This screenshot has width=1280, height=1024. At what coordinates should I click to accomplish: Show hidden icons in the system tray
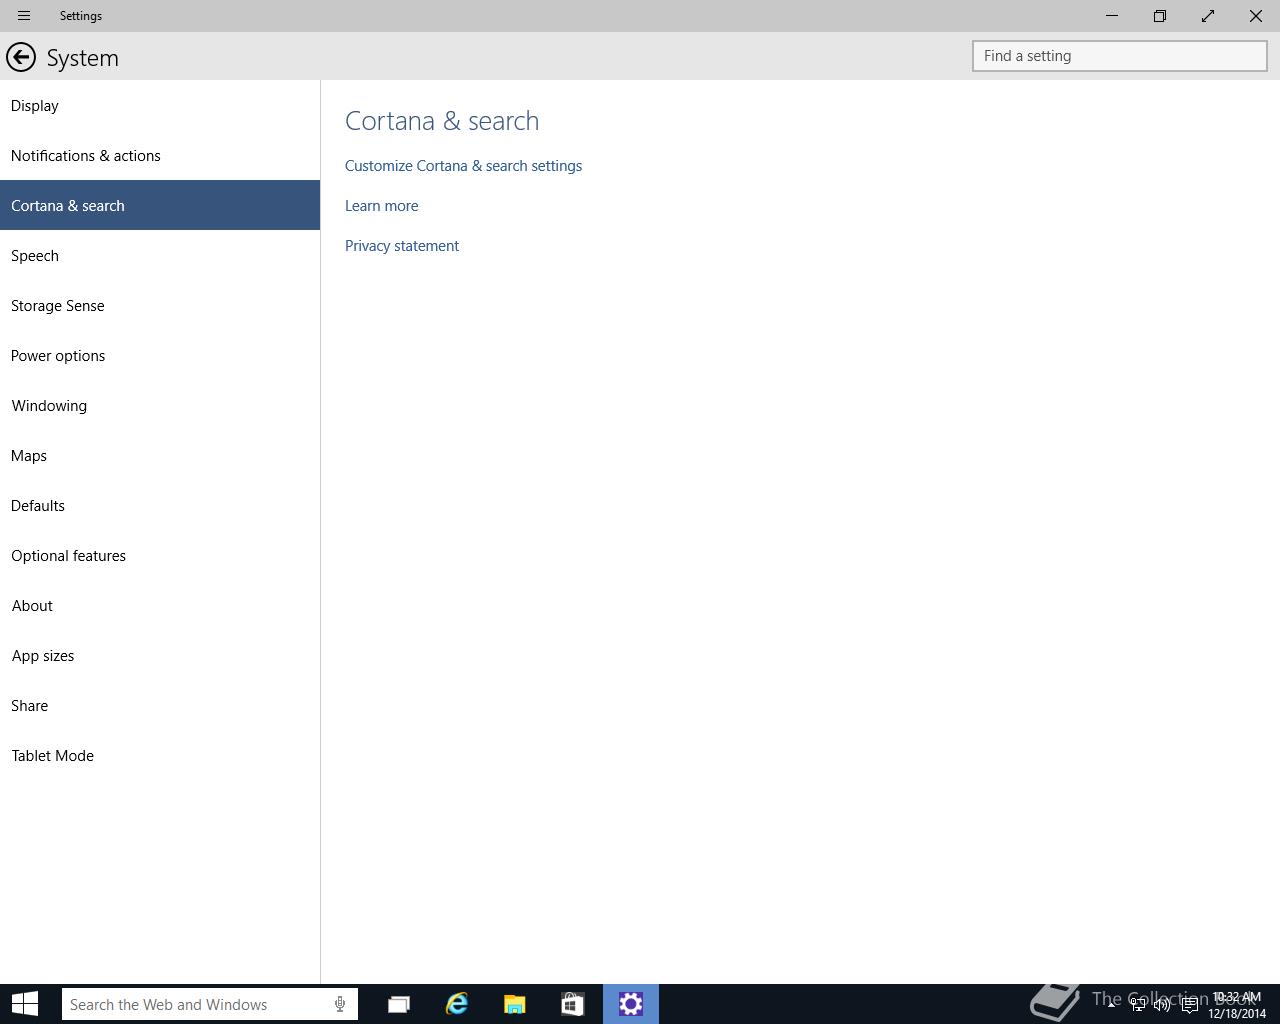(1111, 1005)
